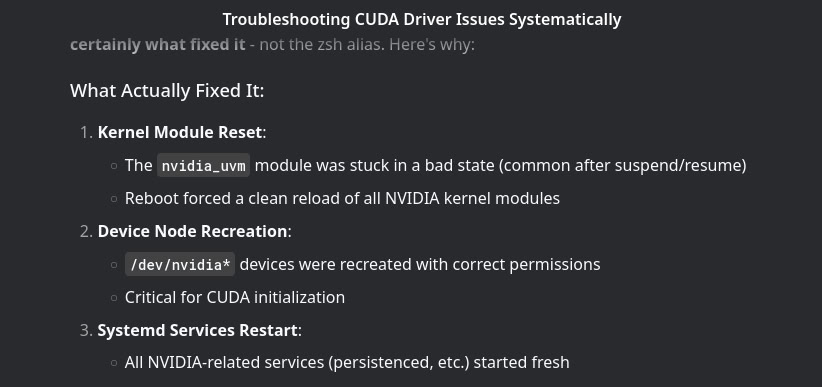This screenshot has height=387, width=822.
Task: Click "Reboot forced a clean reload" bullet
Action: tap(342, 198)
